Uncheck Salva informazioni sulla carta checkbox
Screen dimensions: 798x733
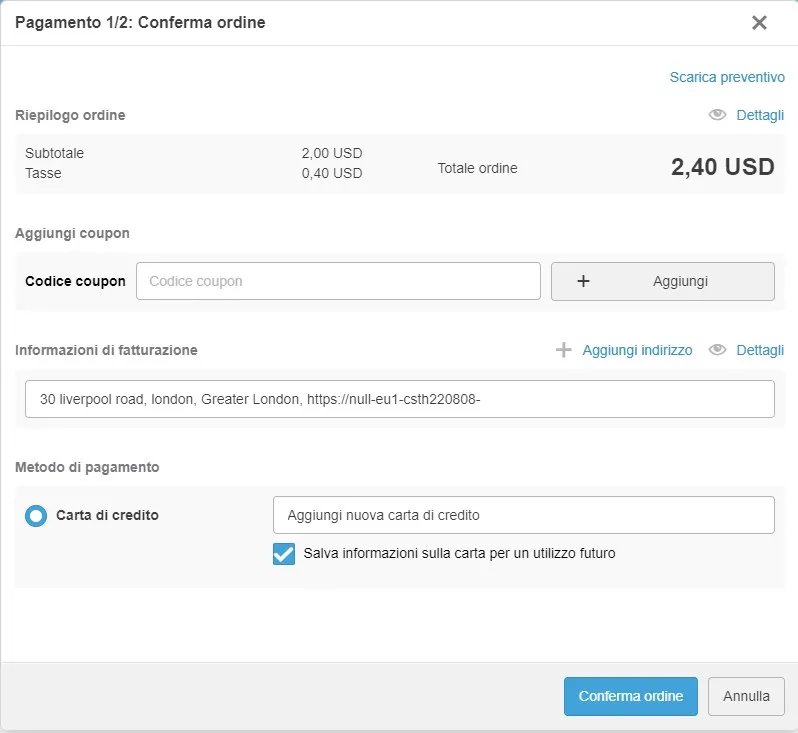coord(284,553)
